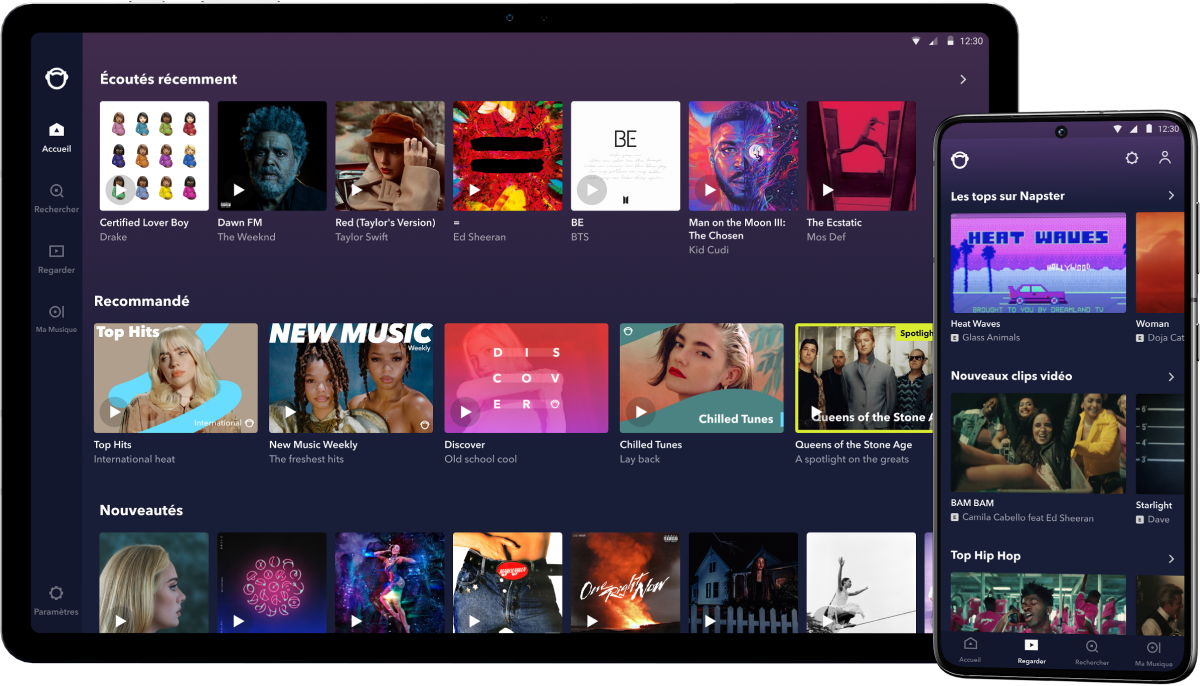Expand Top Hip Hop on phone
1200x686 pixels.
[x=1171, y=557]
